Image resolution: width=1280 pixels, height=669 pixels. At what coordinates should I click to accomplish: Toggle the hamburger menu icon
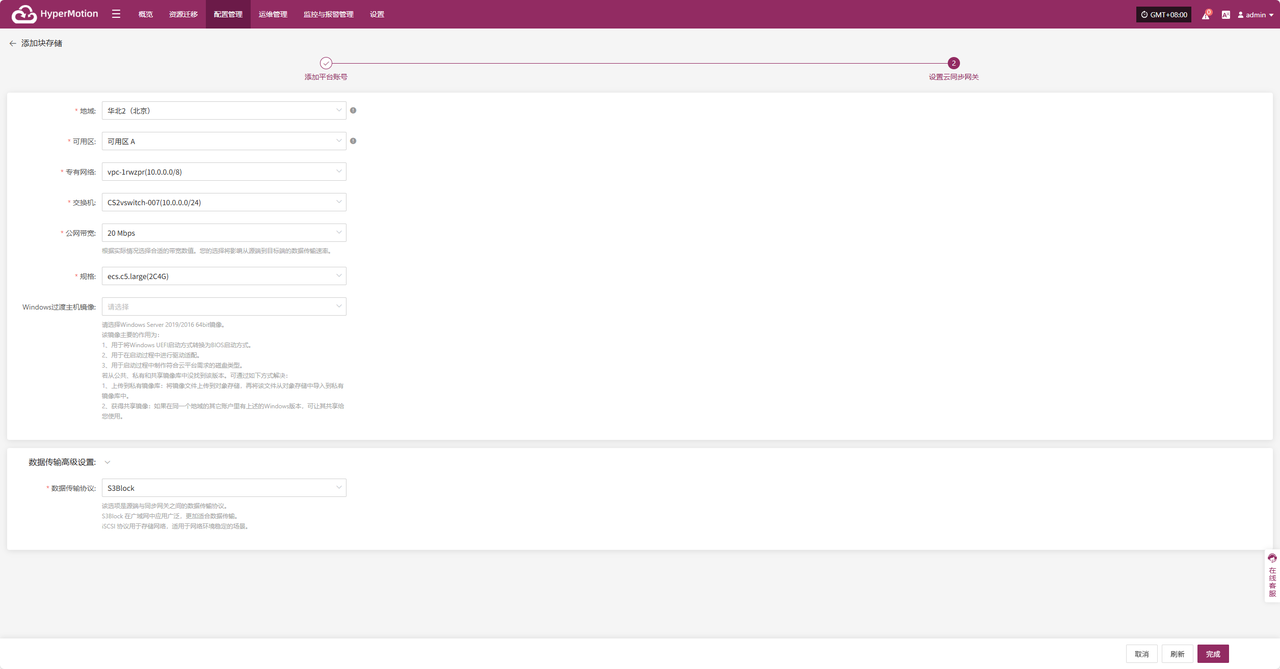click(116, 14)
